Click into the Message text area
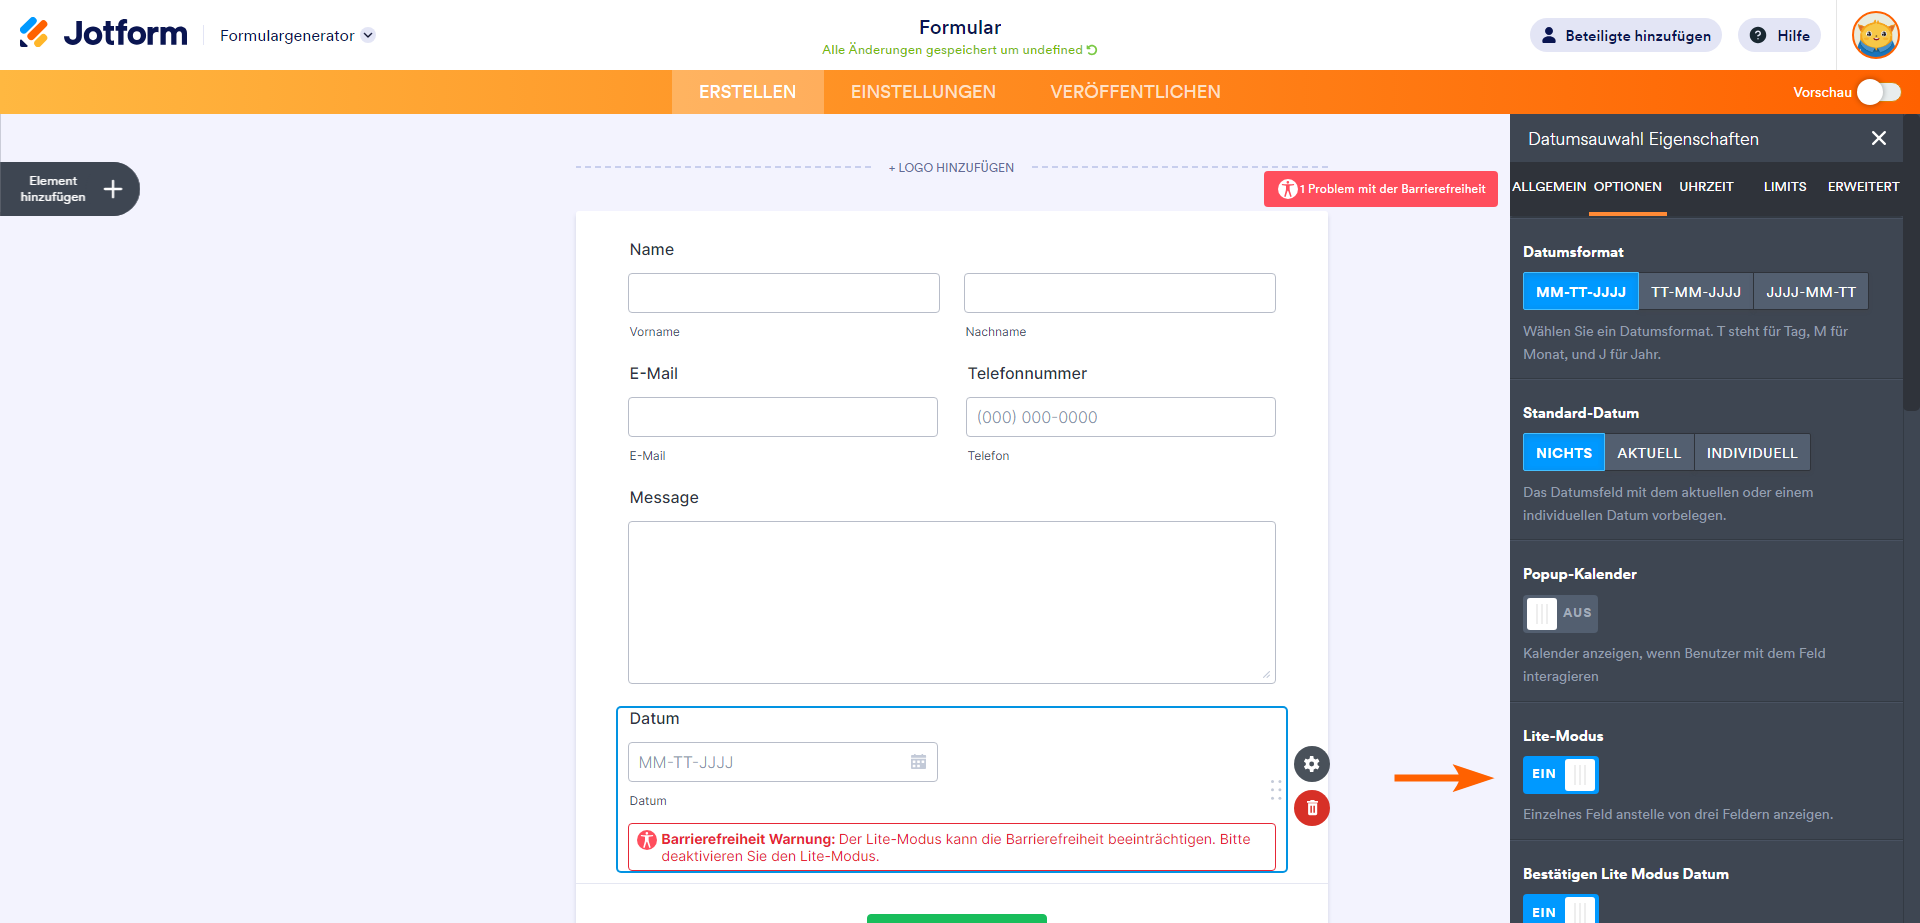The width and height of the screenshot is (1920, 923). [951, 602]
